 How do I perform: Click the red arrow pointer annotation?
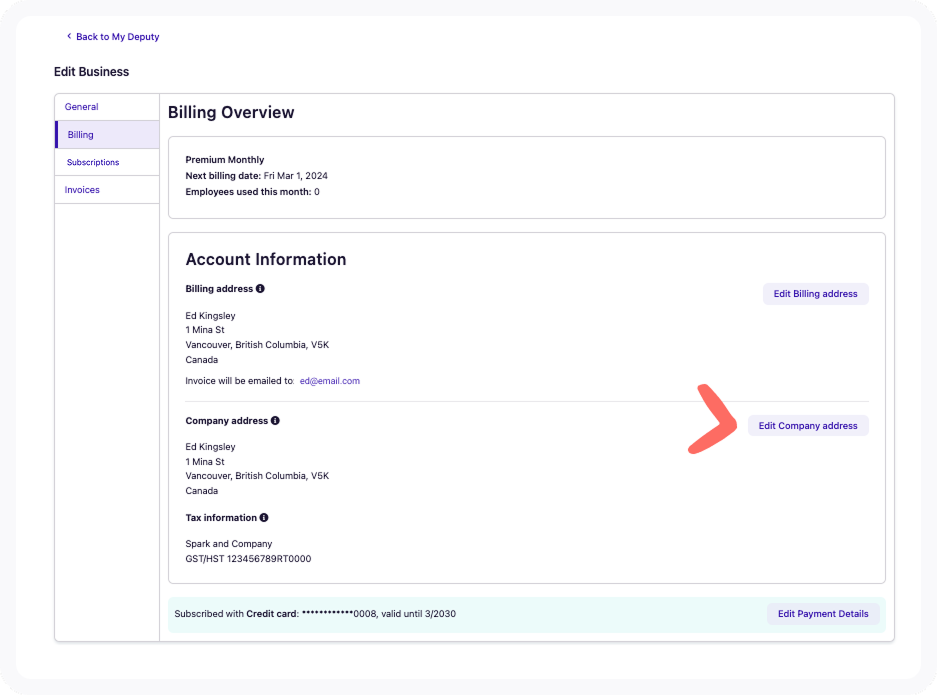click(714, 419)
